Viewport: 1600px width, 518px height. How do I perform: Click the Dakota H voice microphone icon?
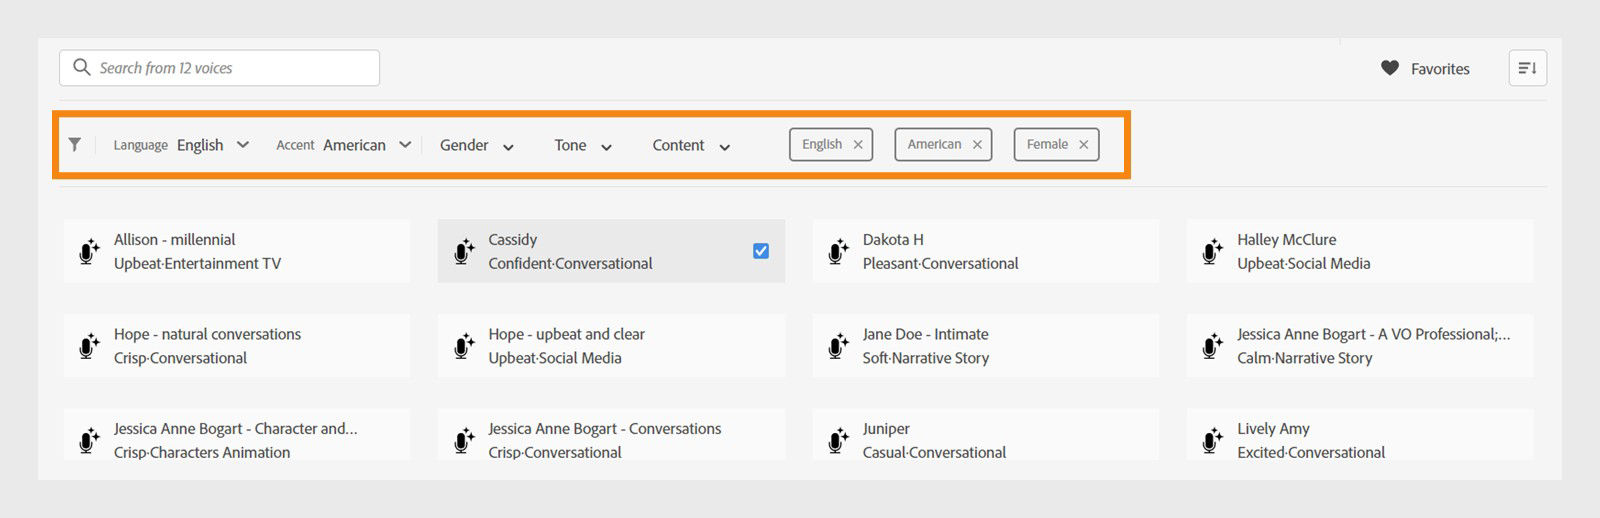838,251
